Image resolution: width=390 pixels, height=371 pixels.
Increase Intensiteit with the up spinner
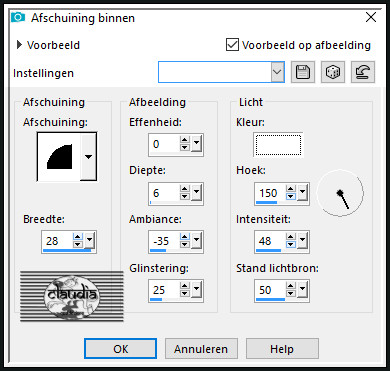coord(291,236)
